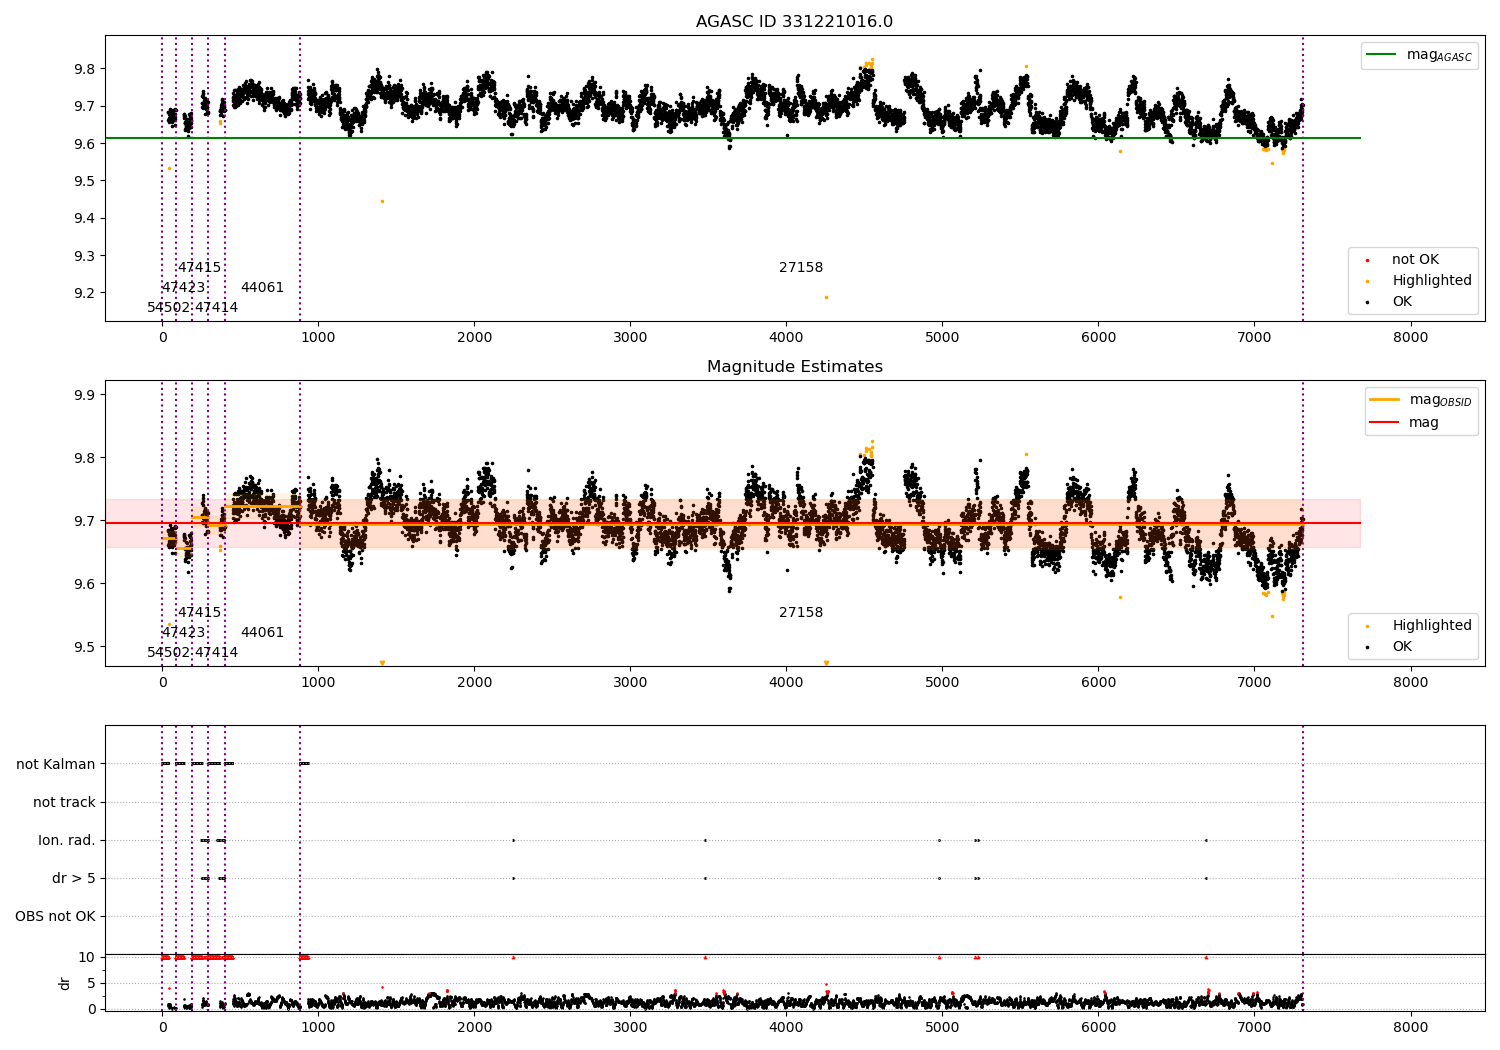This screenshot has height=1050, width=1500.
Task: Select the Magnitude Estimates subplot title
Action: coord(794,367)
